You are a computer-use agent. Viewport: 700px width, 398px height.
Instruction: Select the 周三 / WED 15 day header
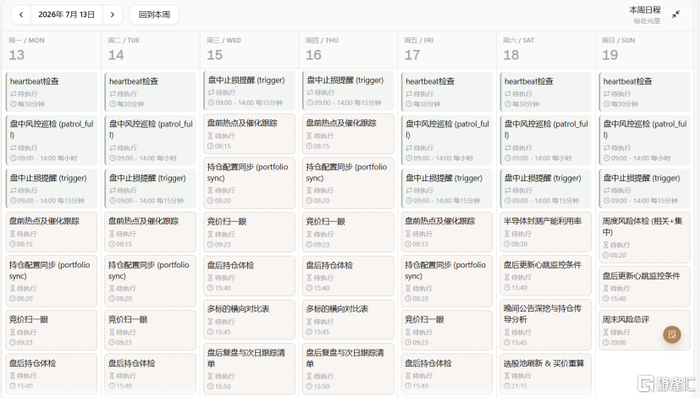coord(249,49)
